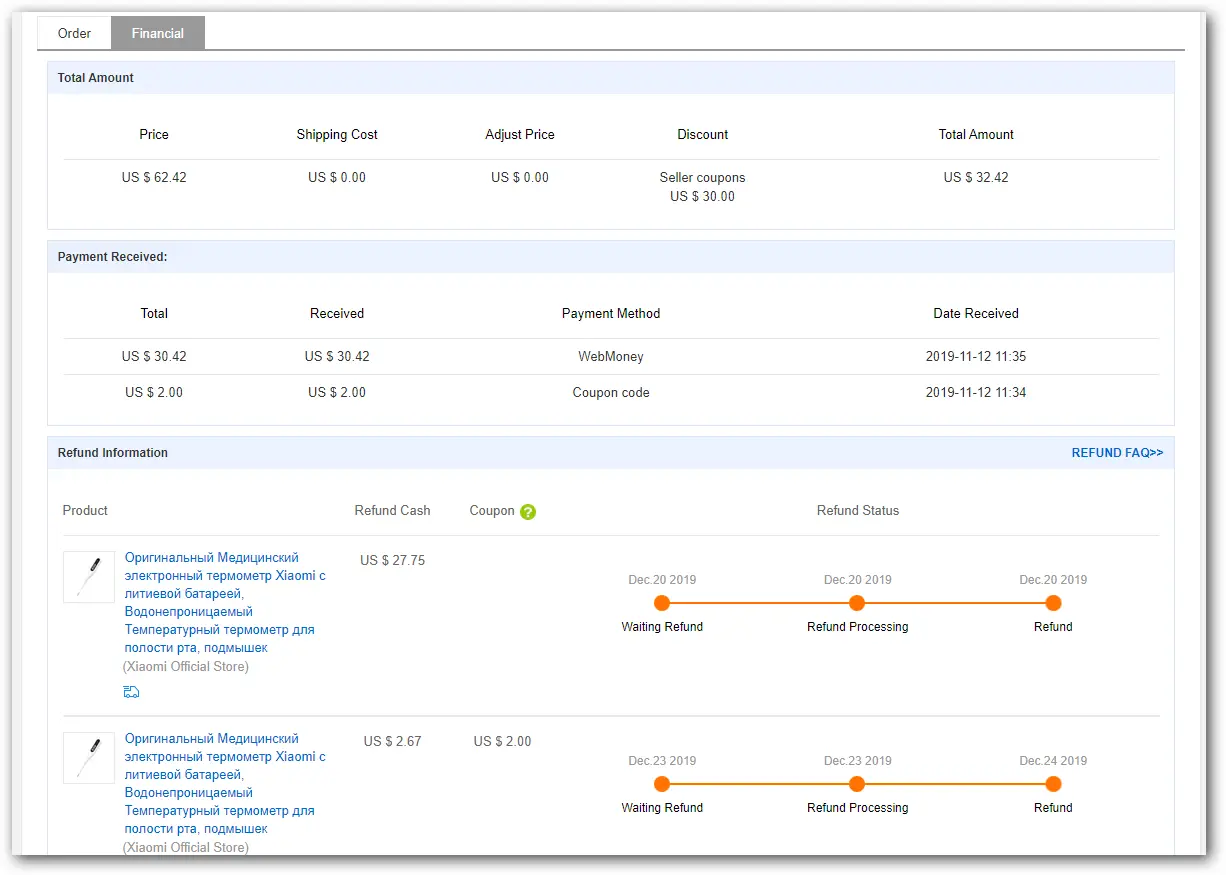This screenshot has height=875, width=1226.
Task: Select the Financial tab
Action: [158, 33]
